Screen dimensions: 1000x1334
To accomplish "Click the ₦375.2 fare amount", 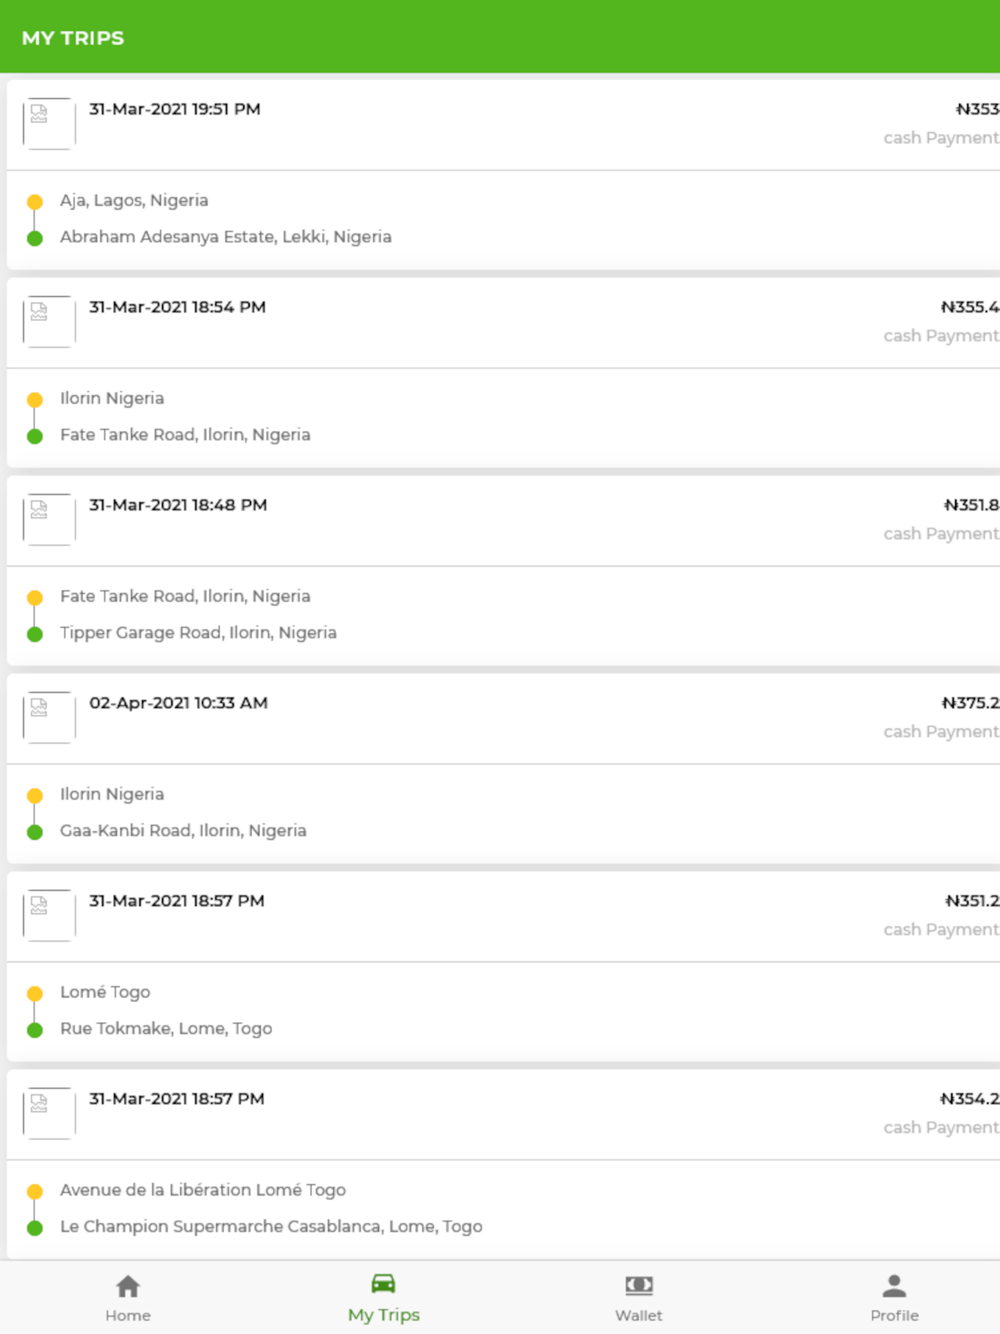I will [x=969, y=703].
